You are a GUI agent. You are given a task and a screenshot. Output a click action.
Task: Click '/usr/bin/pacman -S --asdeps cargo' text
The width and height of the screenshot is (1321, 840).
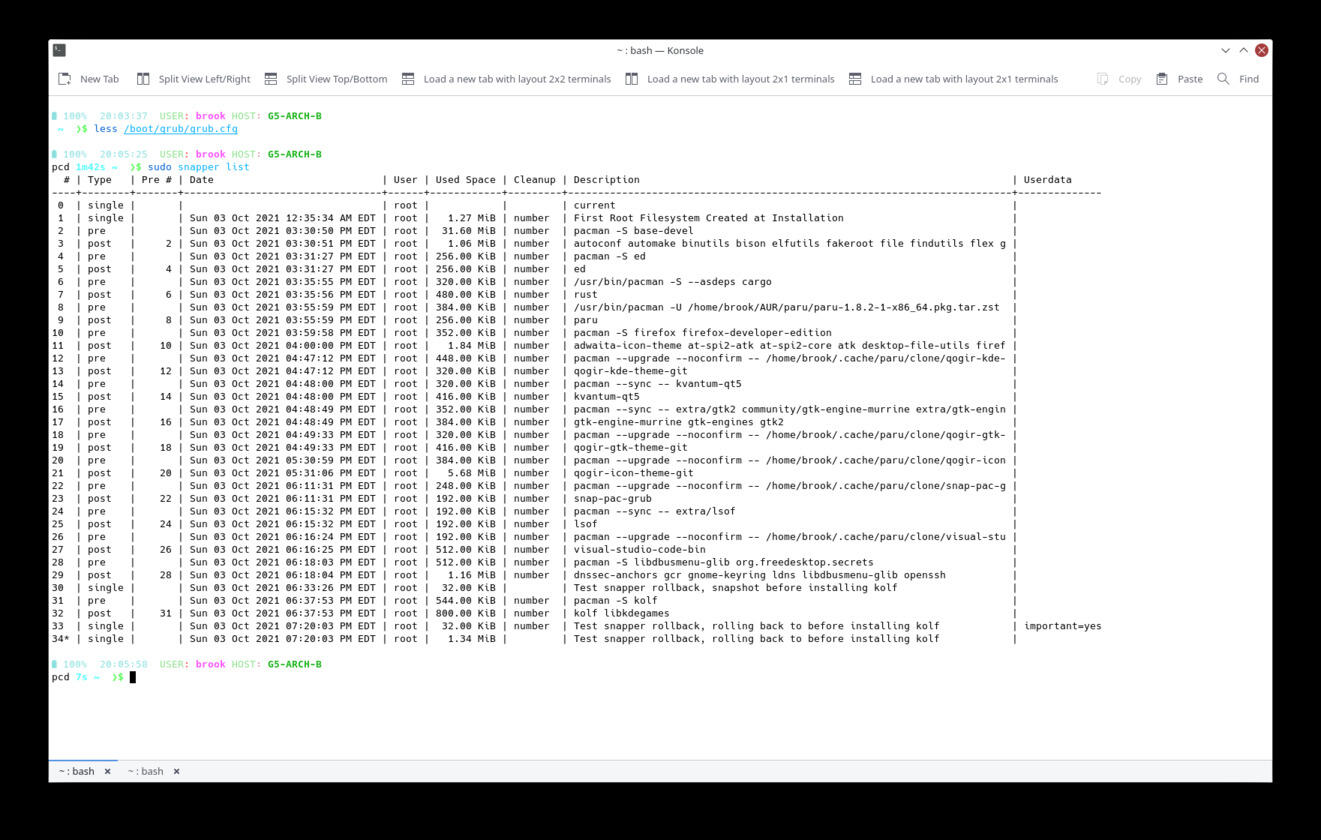672,282
